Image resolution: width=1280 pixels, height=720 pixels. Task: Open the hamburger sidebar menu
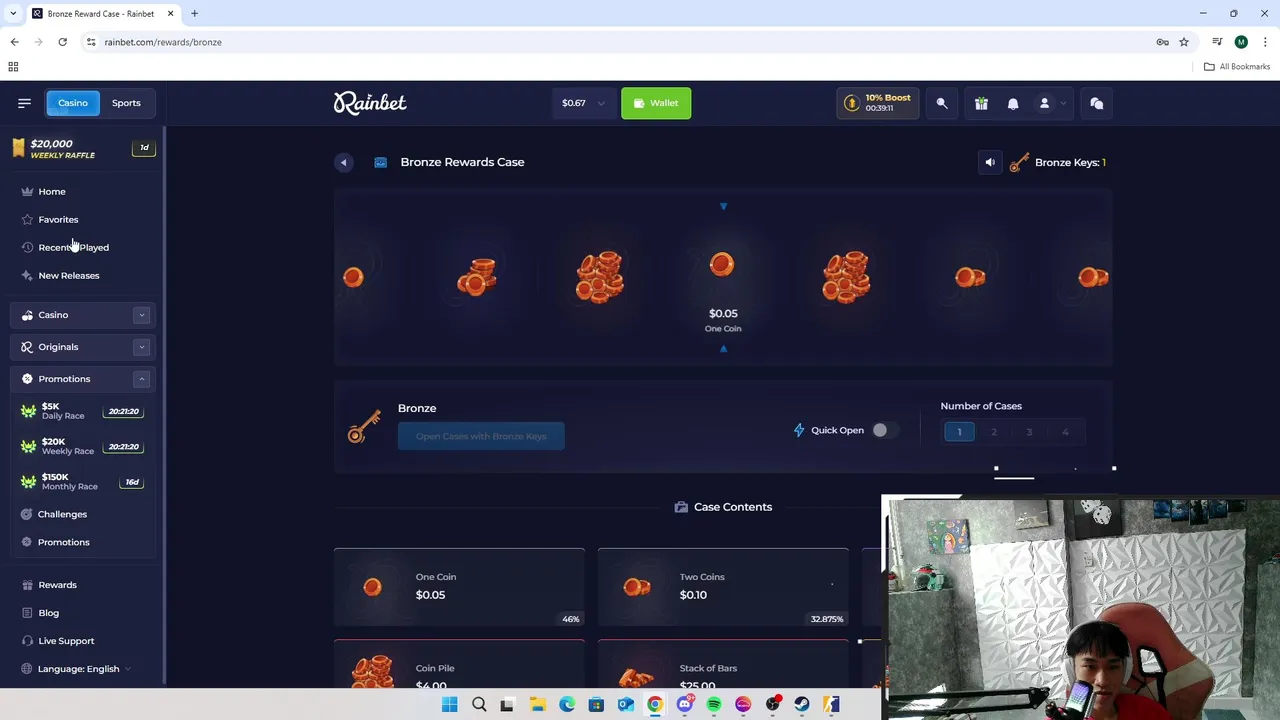click(x=24, y=103)
